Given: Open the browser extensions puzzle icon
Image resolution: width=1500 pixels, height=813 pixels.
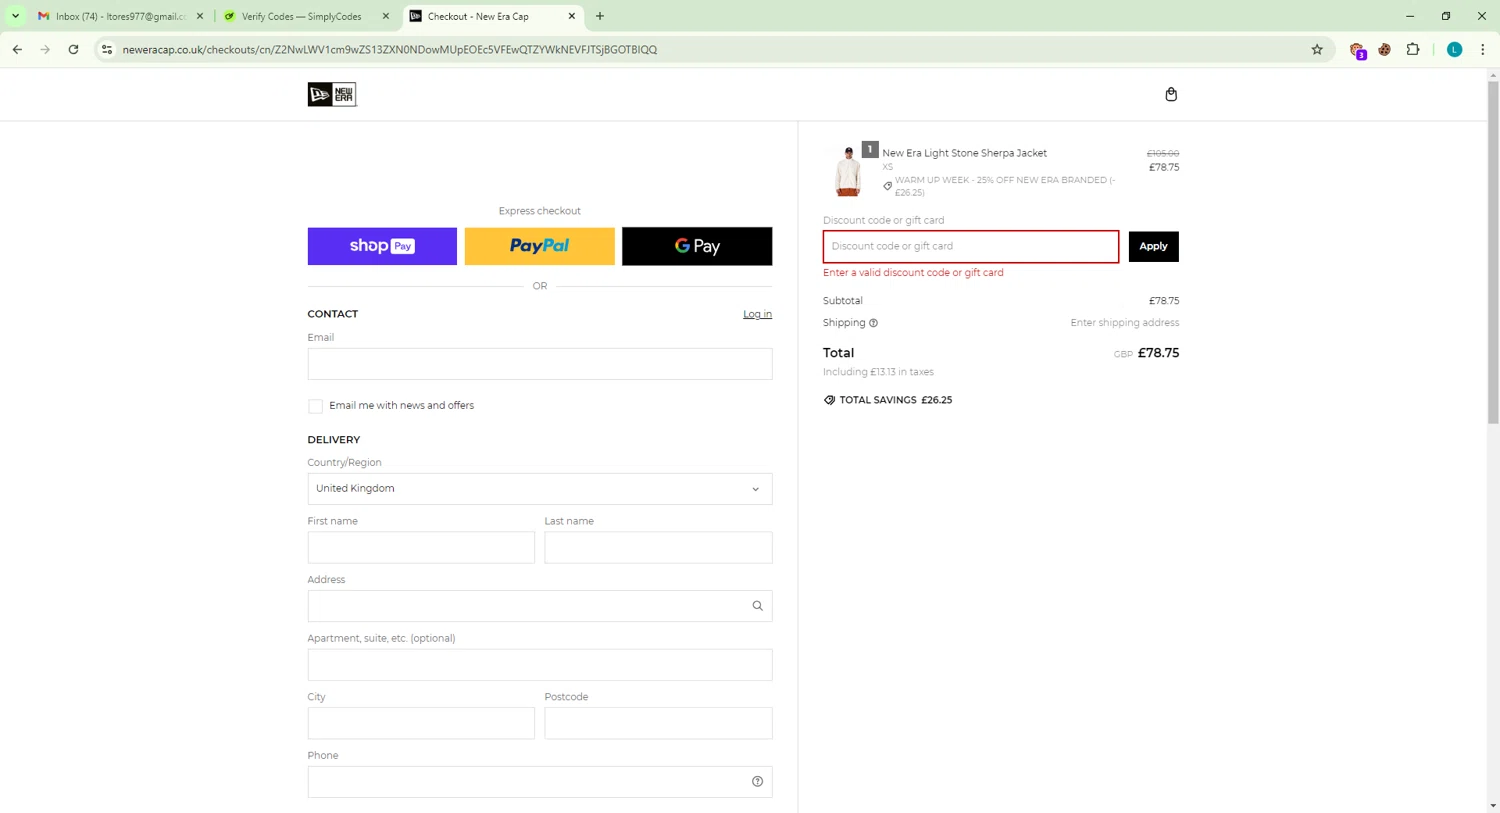Looking at the screenshot, I should tap(1413, 49).
